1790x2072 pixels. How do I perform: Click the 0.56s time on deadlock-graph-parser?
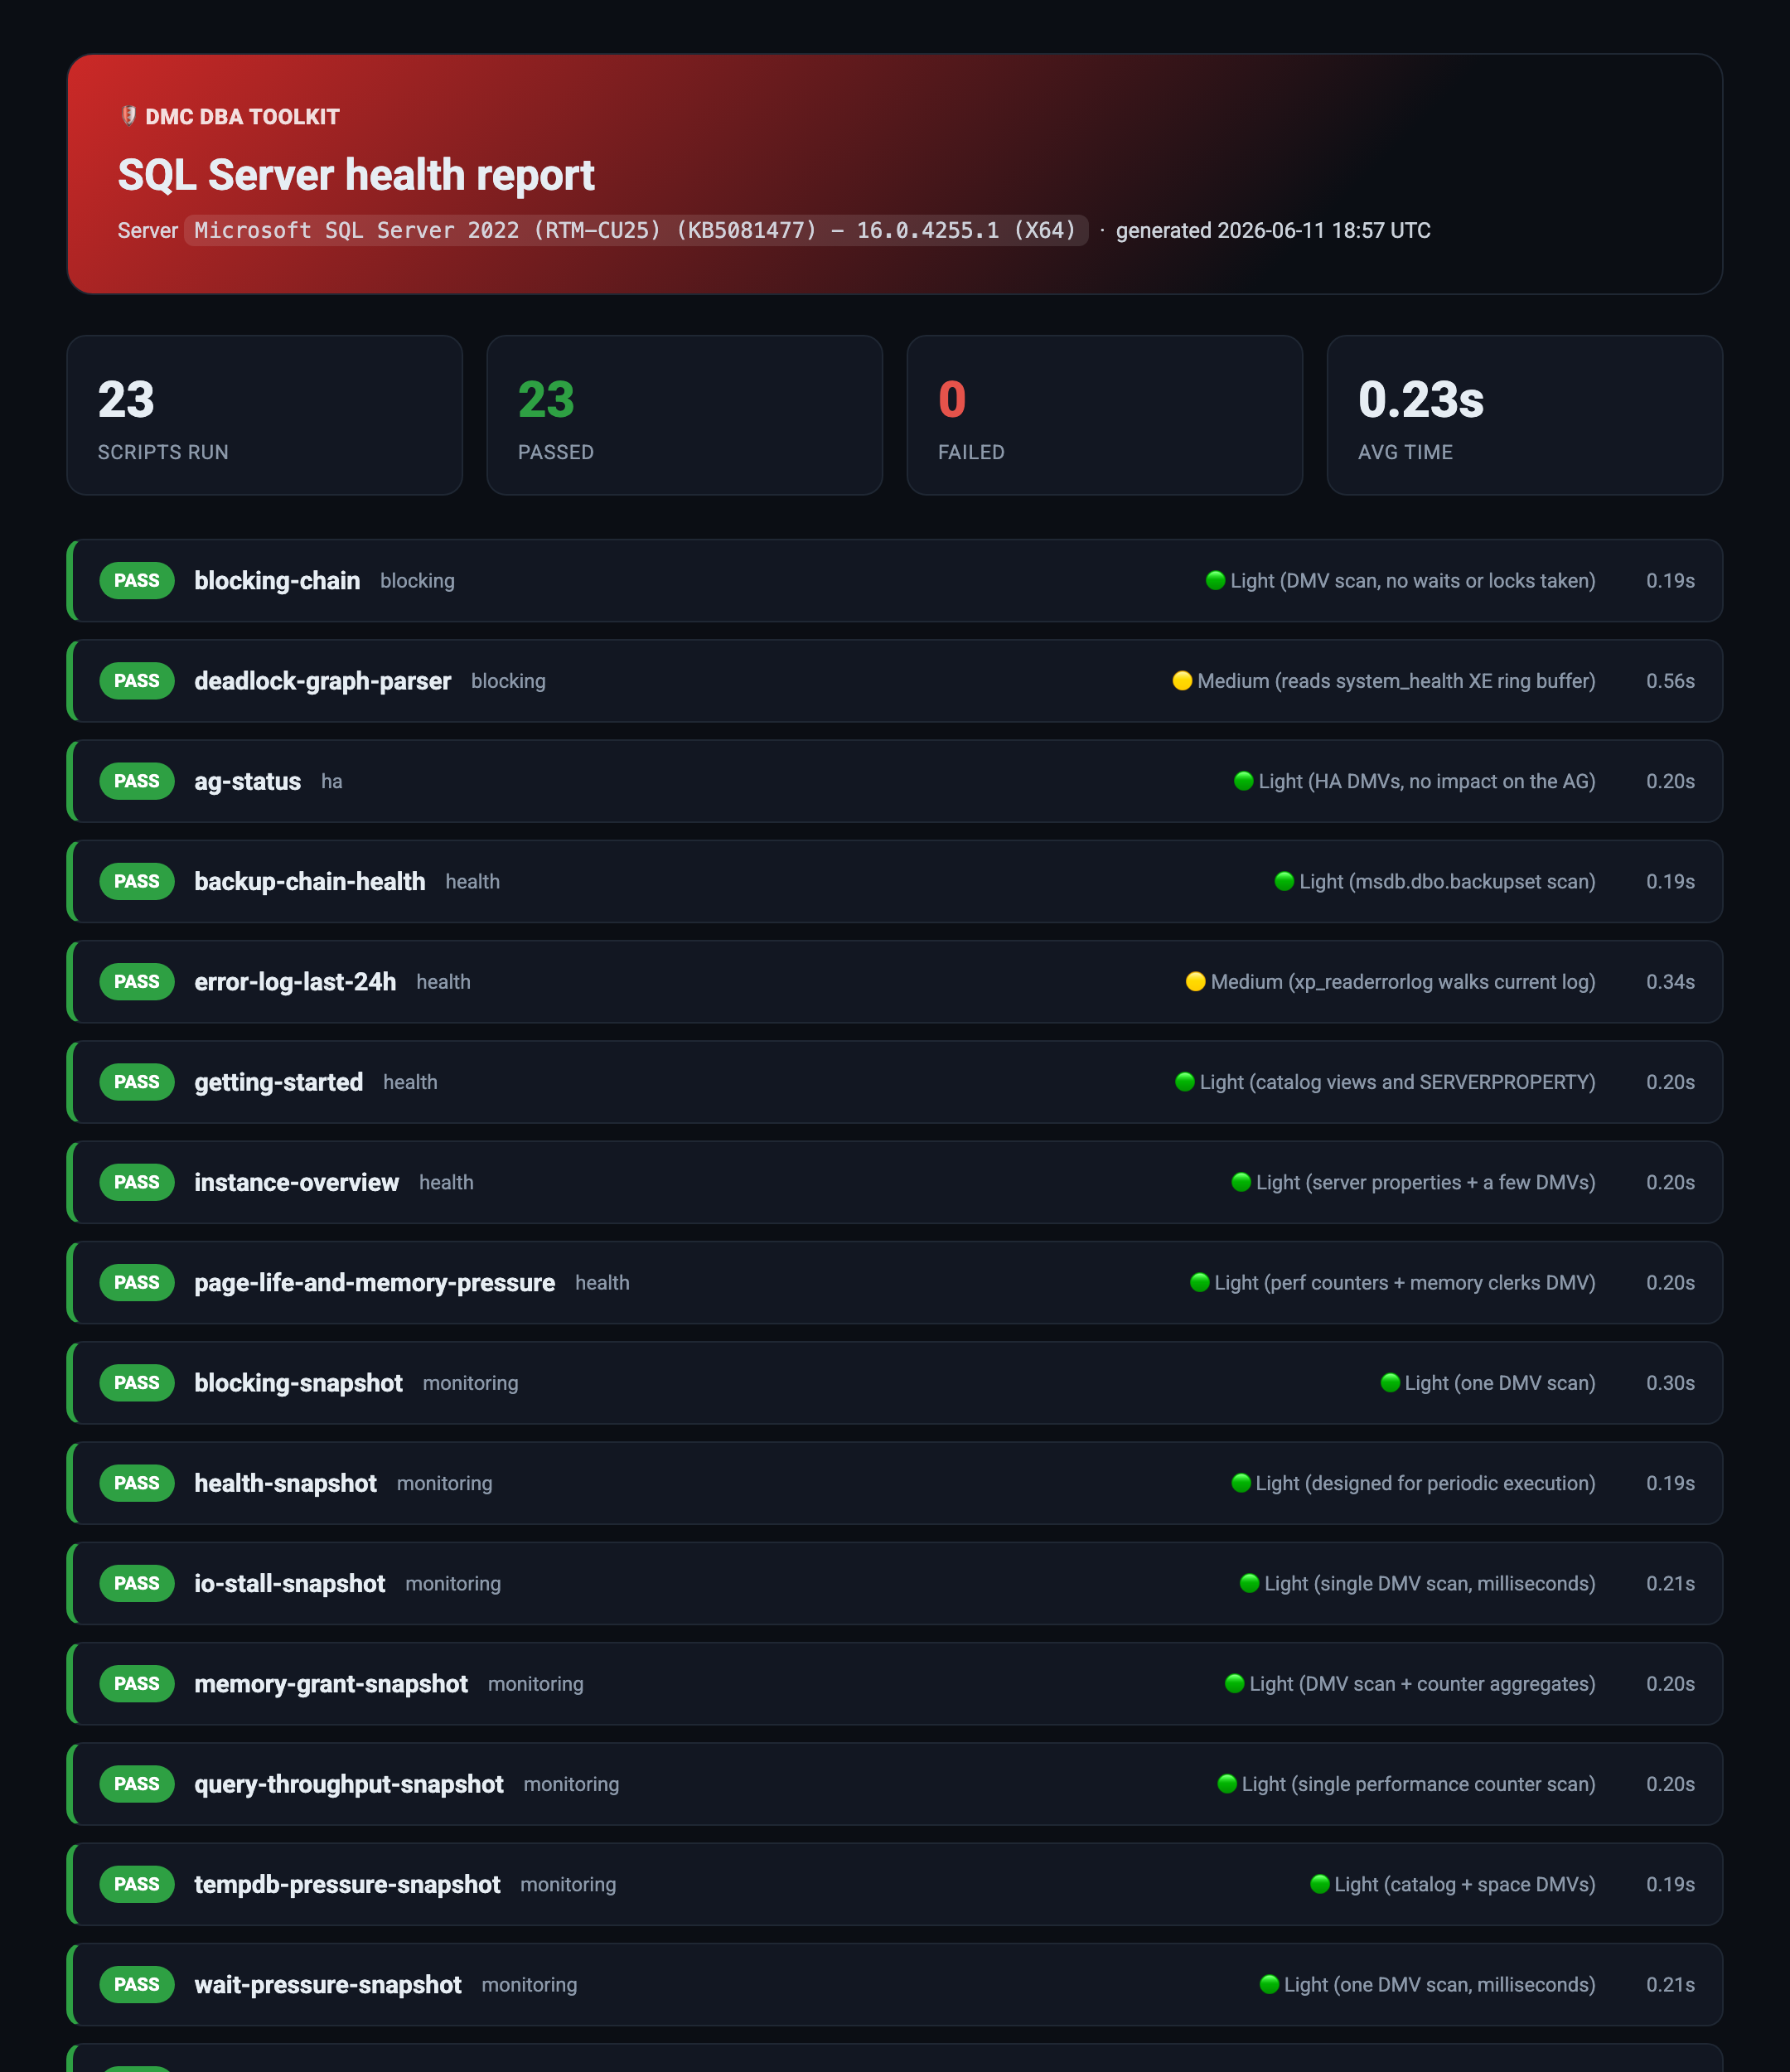click(x=1670, y=681)
